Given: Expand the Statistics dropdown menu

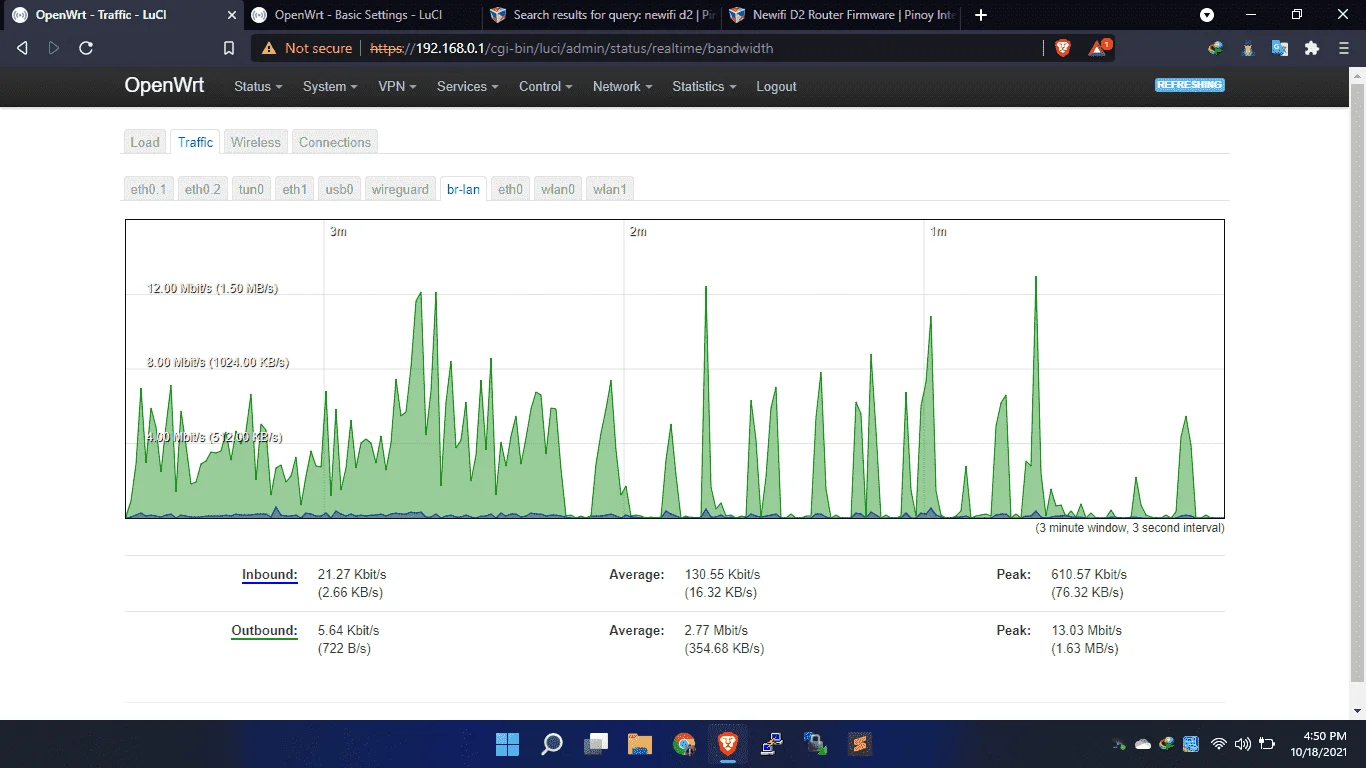Looking at the screenshot, I should (704, 86).
